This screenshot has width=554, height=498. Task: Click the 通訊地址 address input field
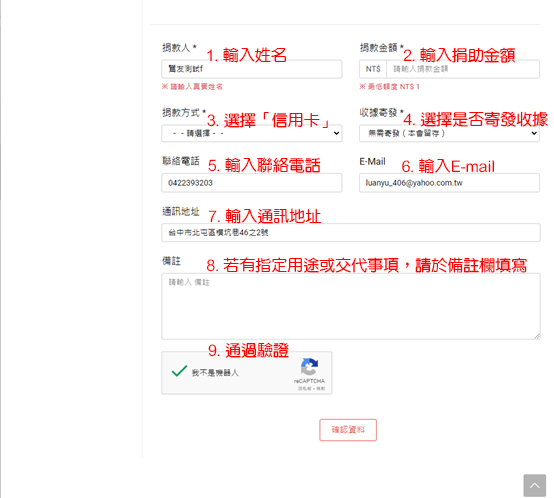click(351, 232)
